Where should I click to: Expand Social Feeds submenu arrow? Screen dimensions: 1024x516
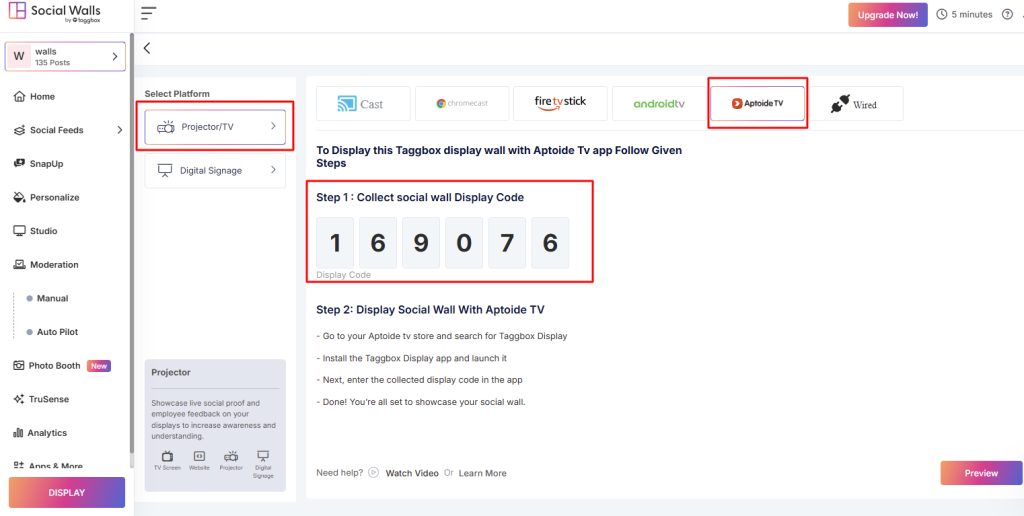(120, 130)
